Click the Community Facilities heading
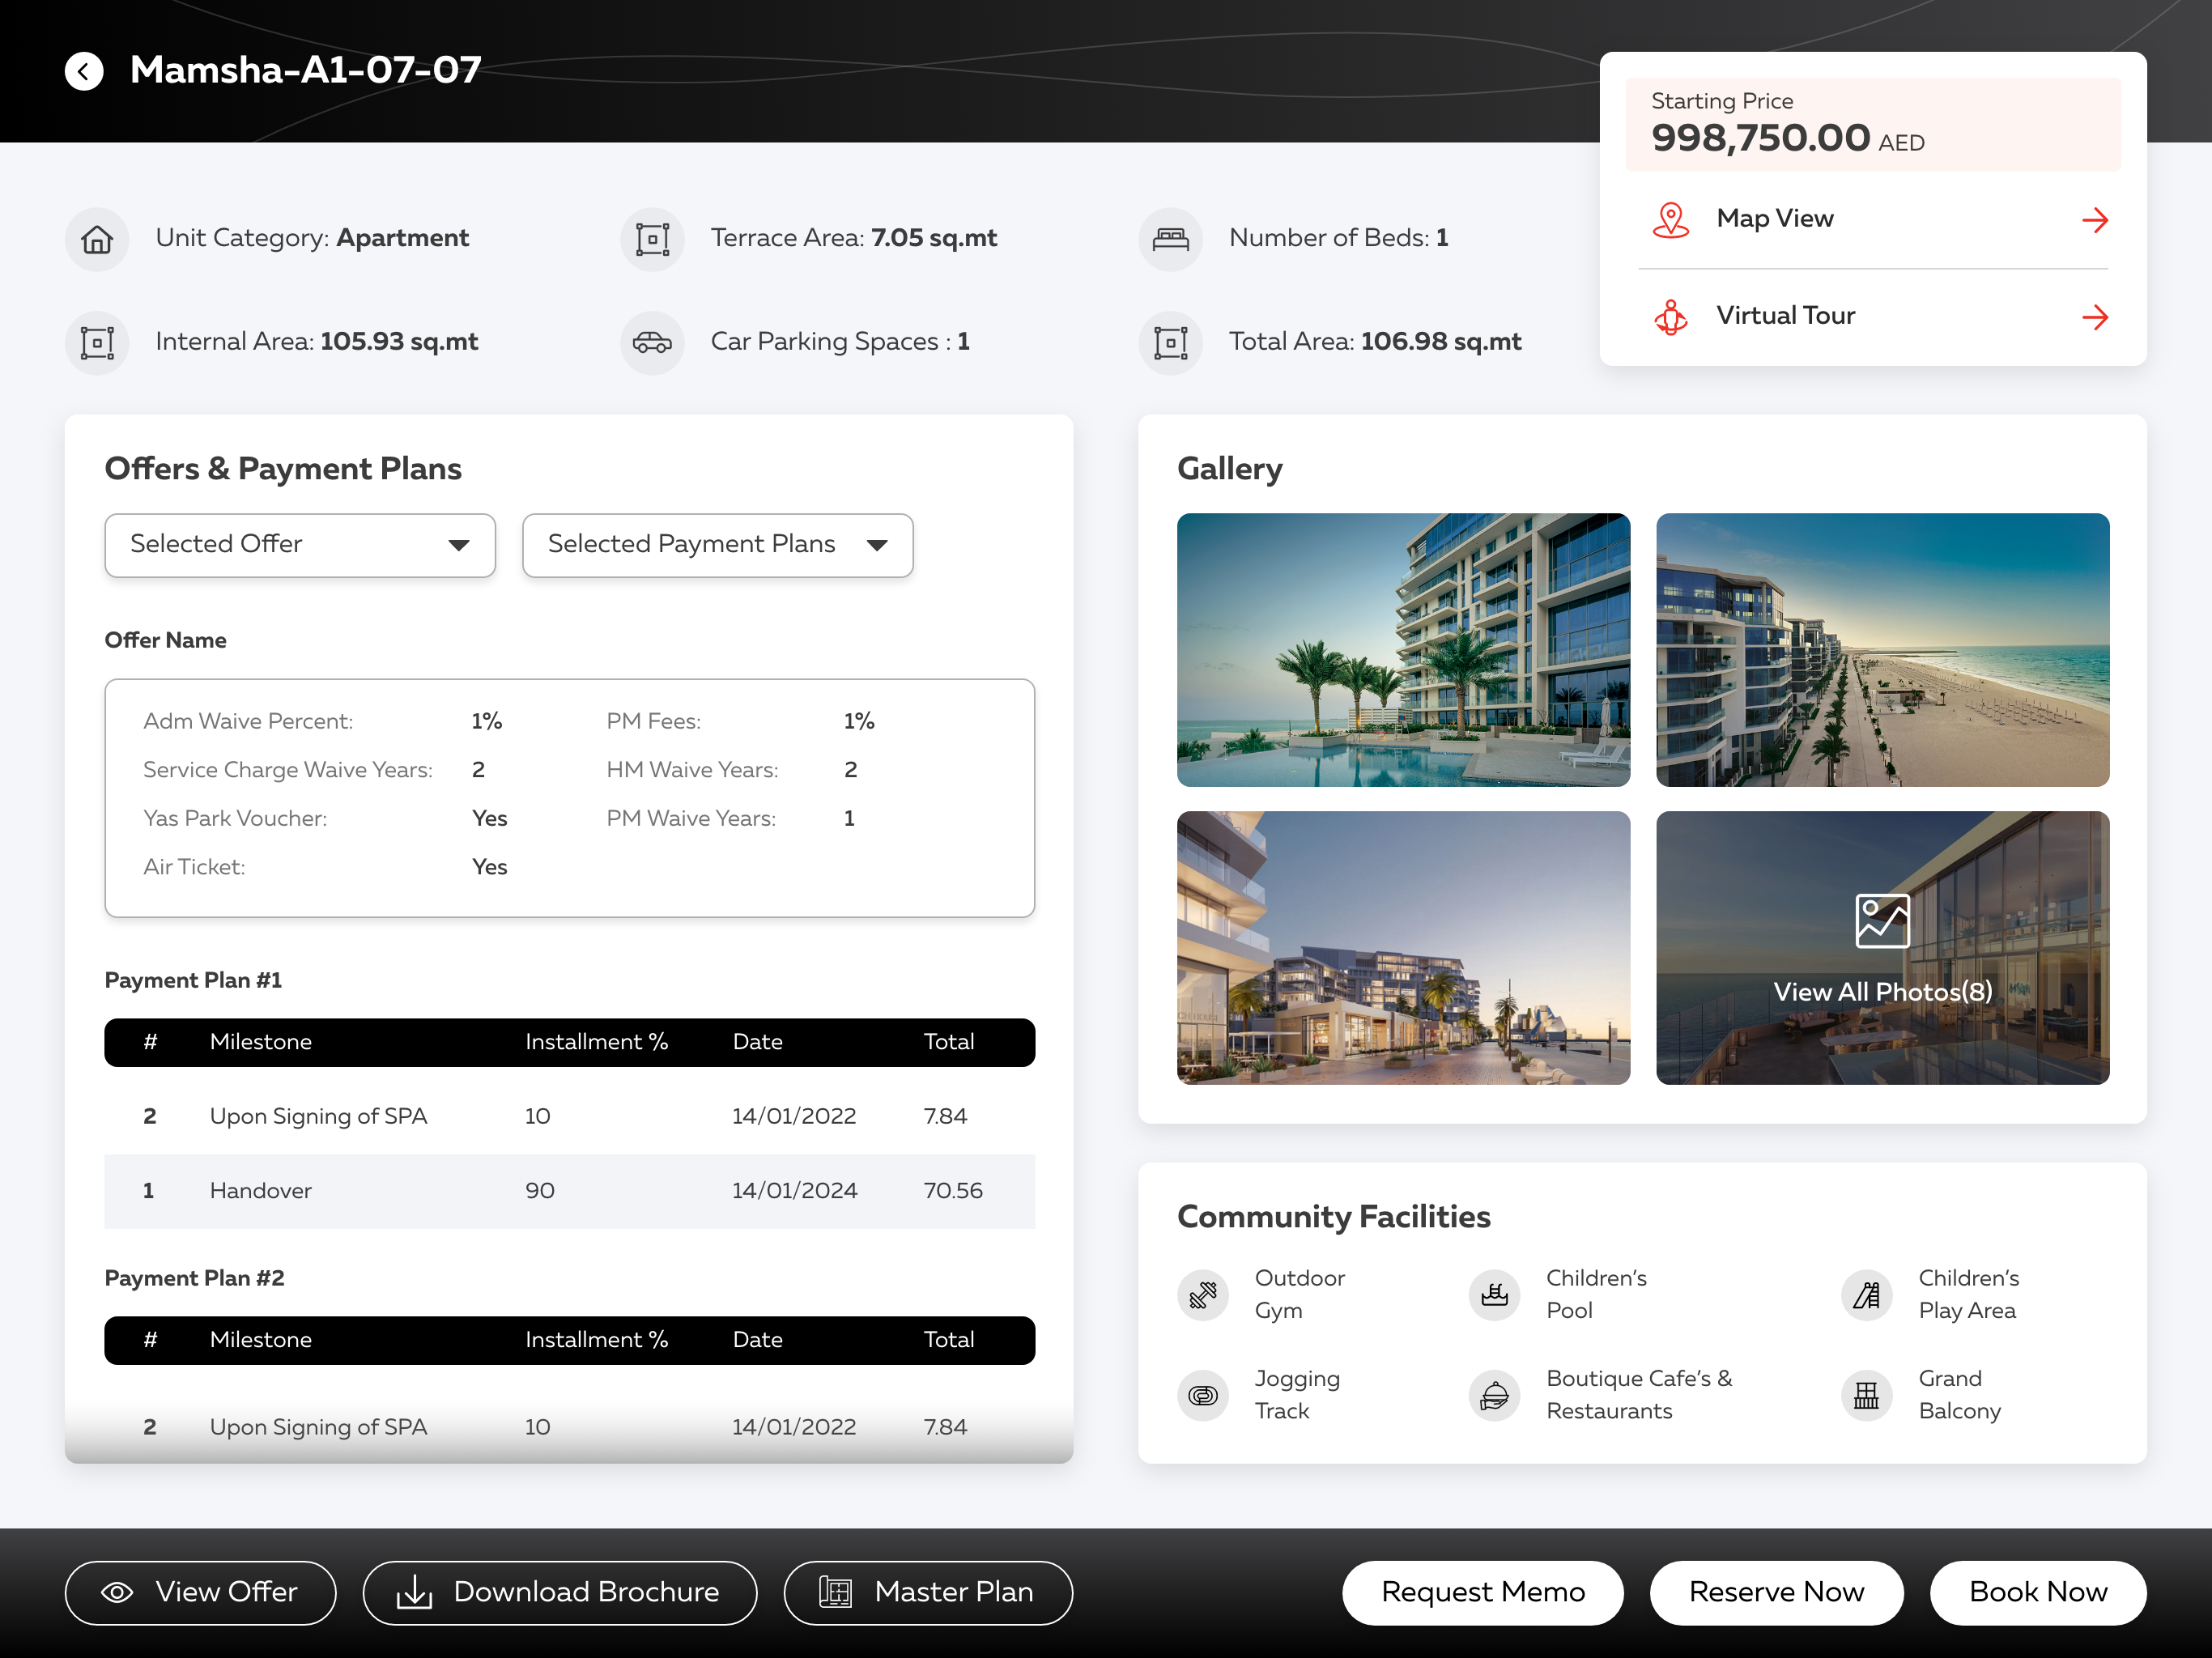This screenshot has height=1658, width=2212. pyautogui.click(x=1334, y=1217)
